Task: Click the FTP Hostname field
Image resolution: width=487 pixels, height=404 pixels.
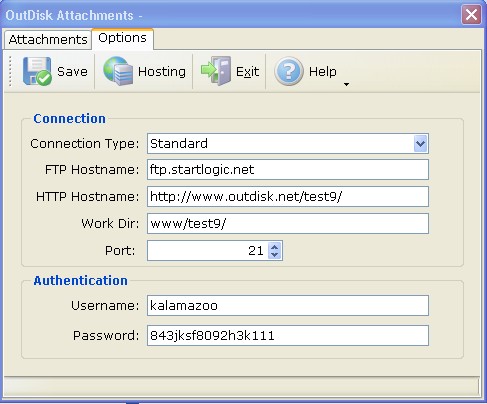Action: point(288,170)
